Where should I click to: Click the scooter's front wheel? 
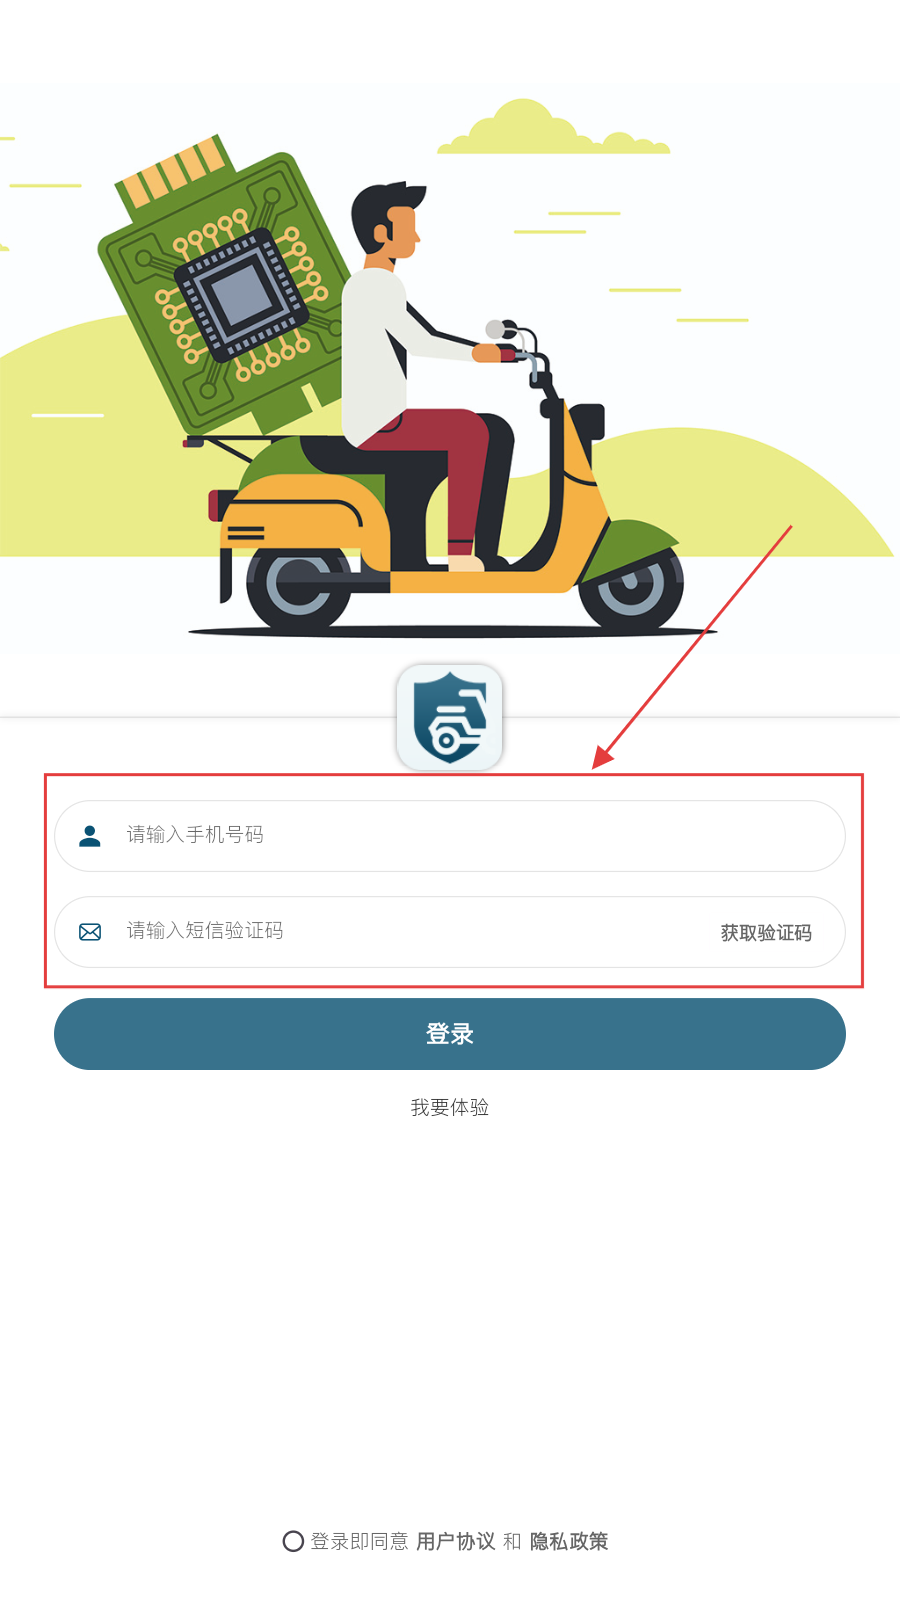[631, 587]
